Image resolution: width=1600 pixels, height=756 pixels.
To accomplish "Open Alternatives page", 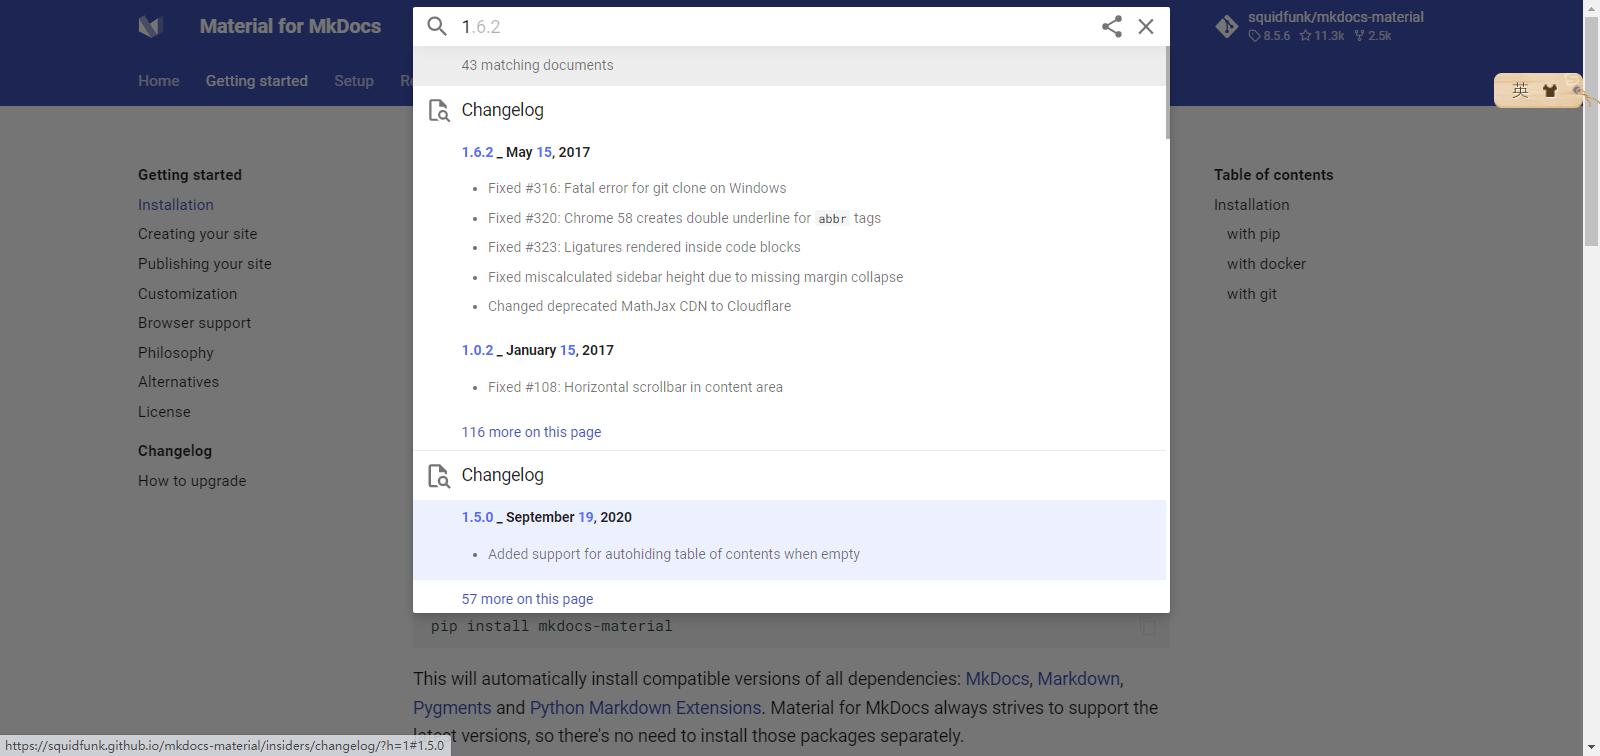I will click(x=179, y=382).
